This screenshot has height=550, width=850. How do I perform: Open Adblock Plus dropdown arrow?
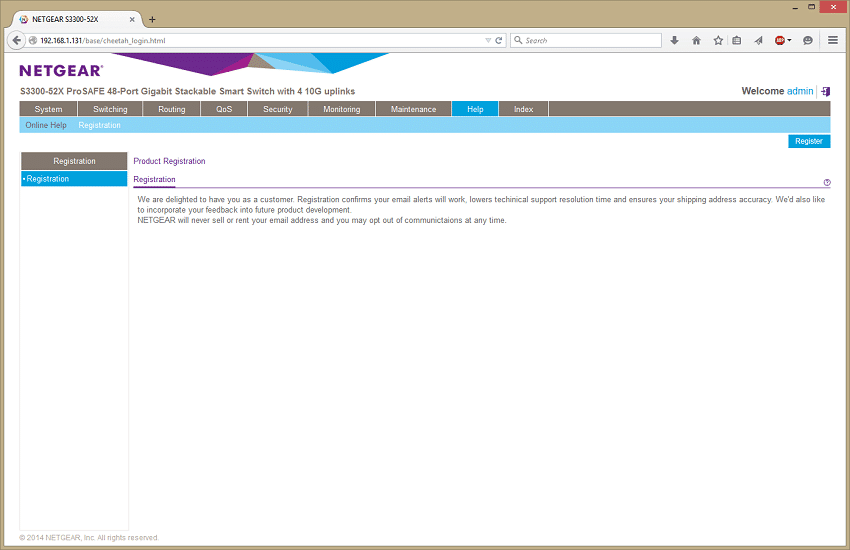789,41
